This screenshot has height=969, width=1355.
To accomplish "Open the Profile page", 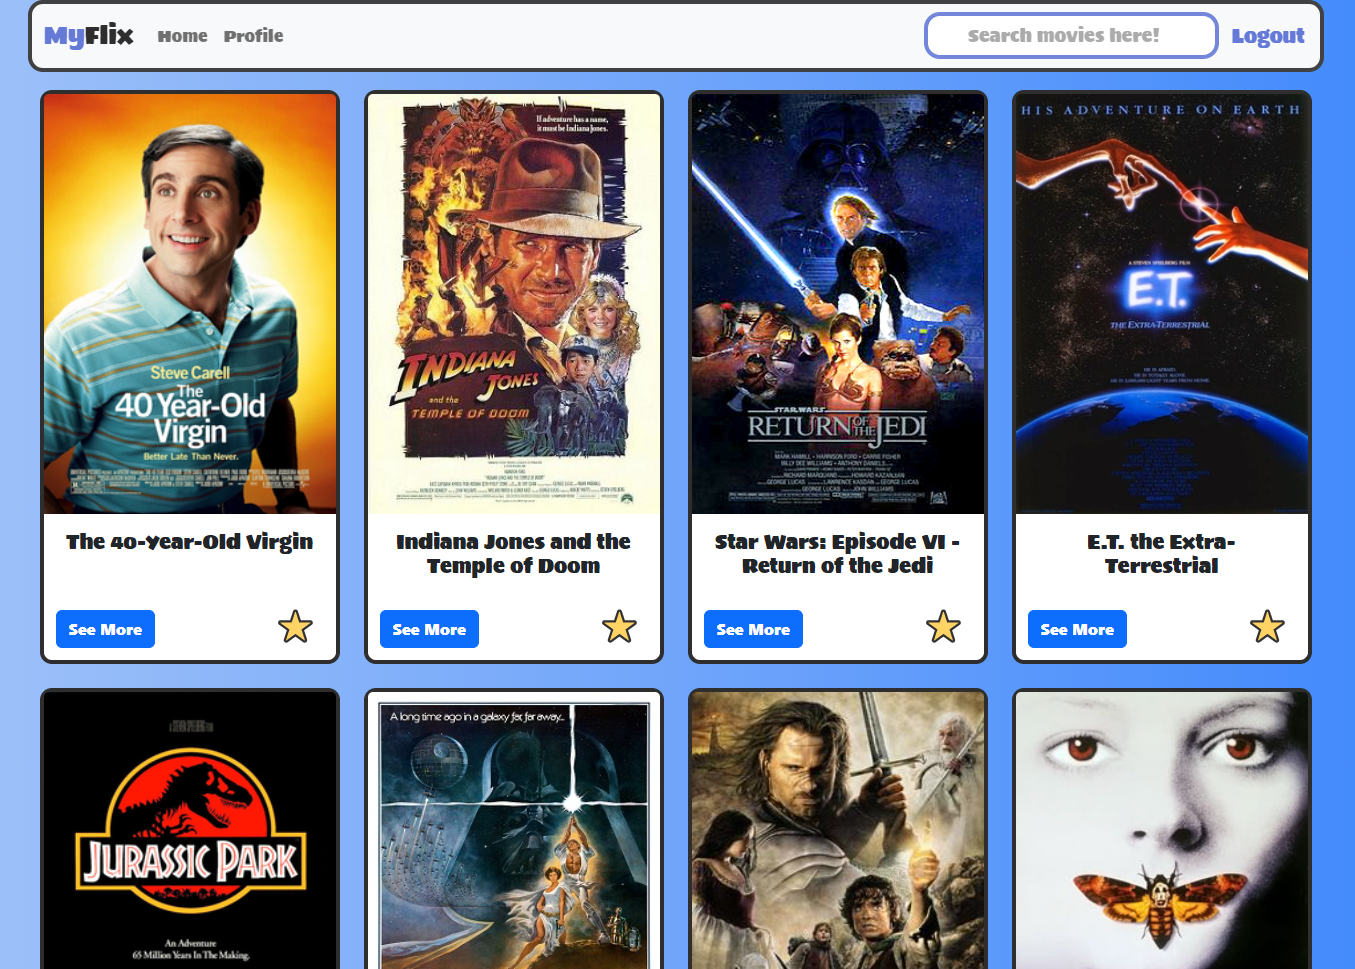I will pos(253,36).
